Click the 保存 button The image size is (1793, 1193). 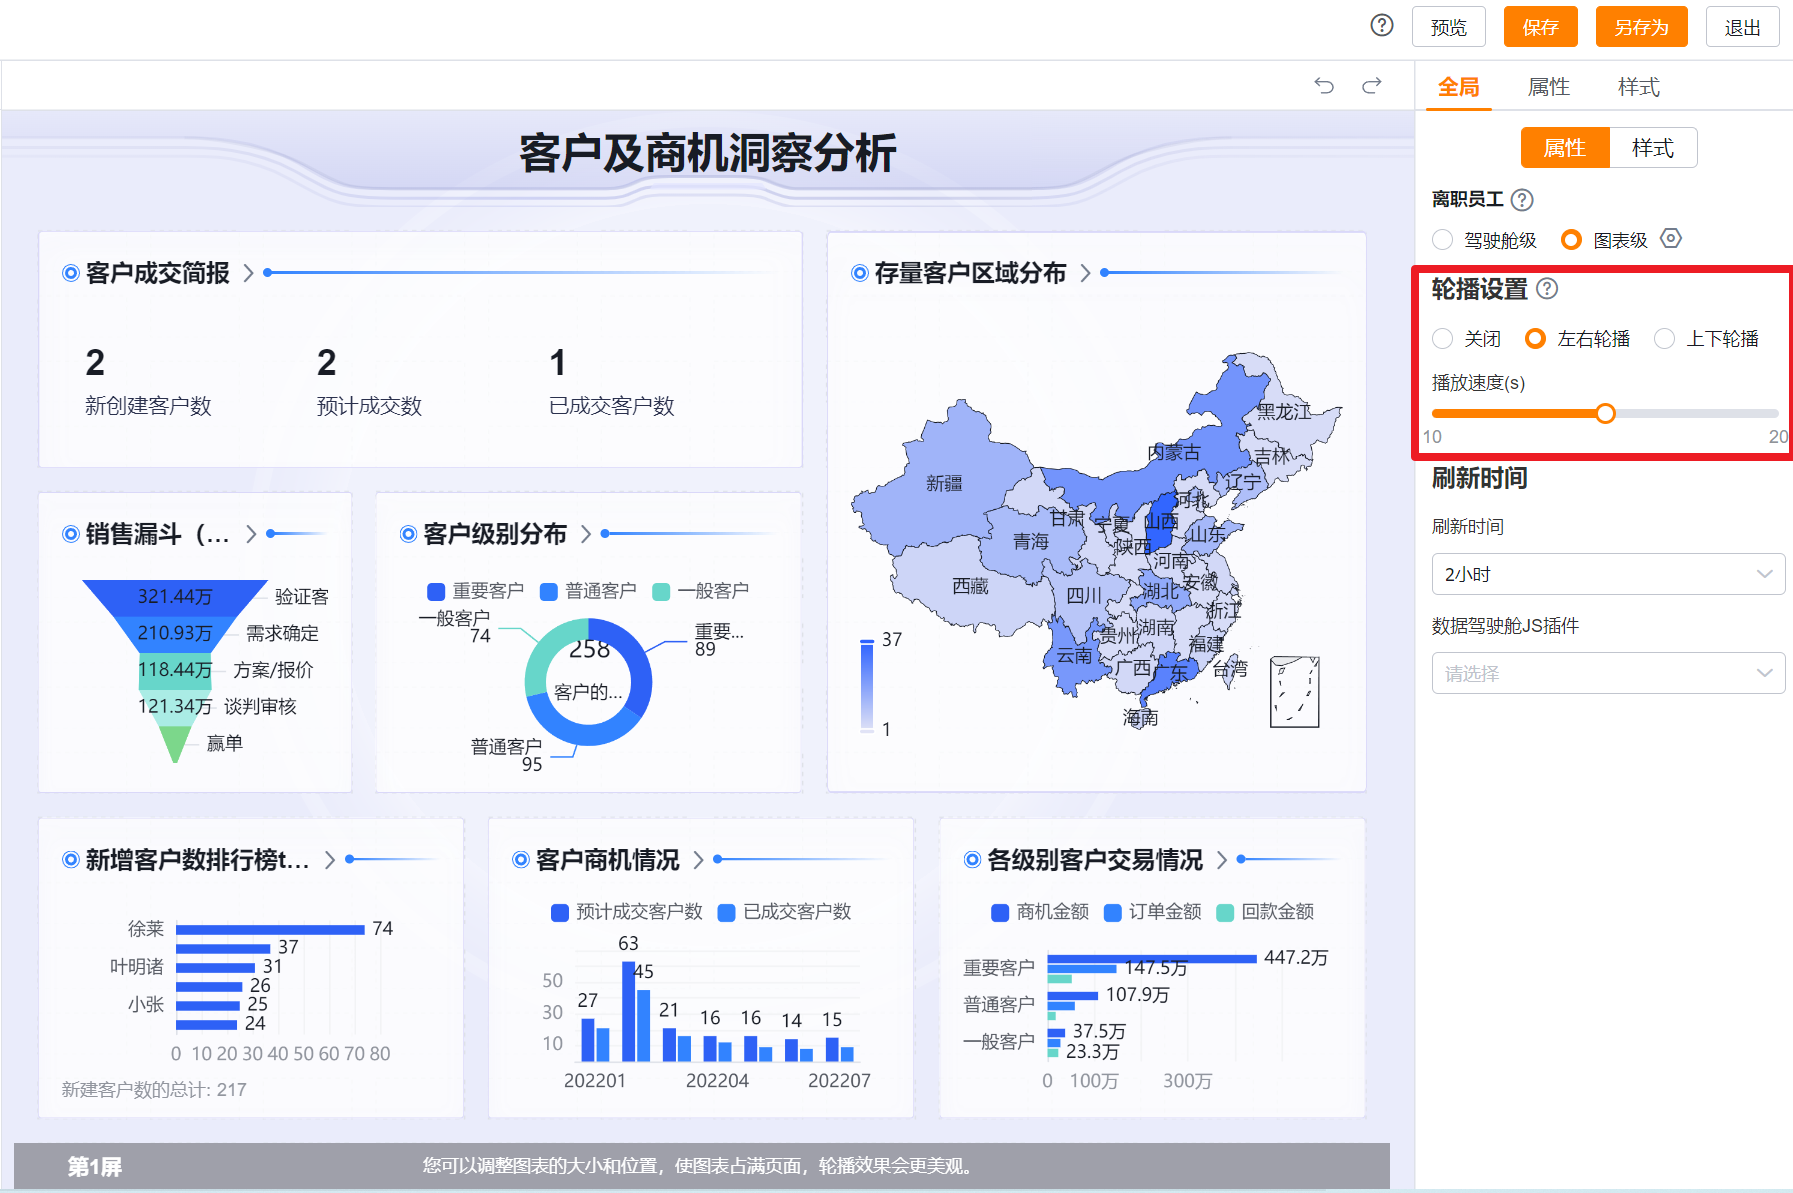[1540, 27]
